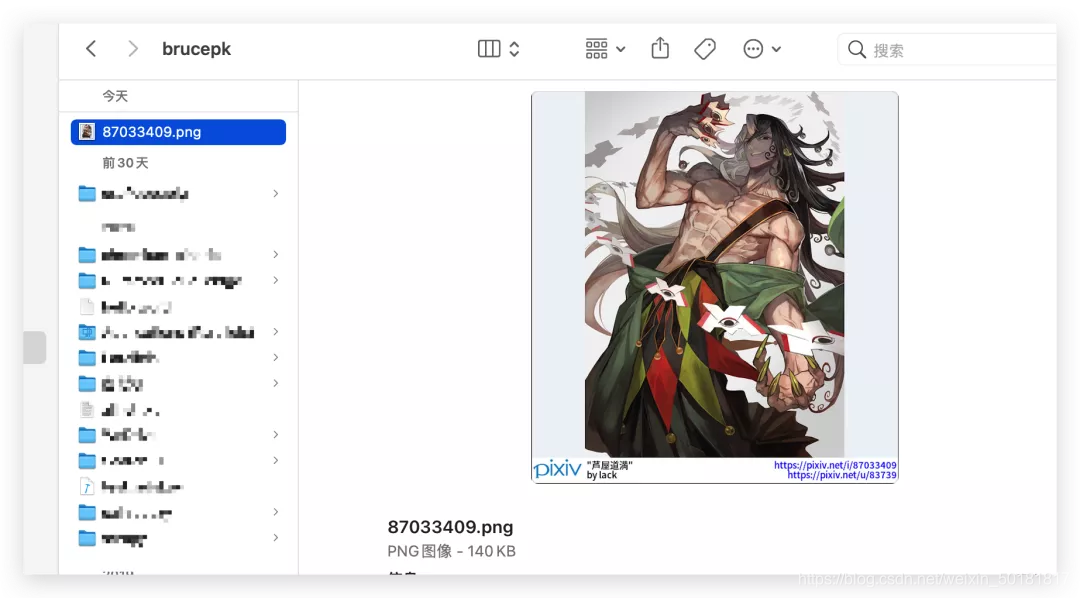Open the ellipsis more-actions icon

(x=754, y=49)
